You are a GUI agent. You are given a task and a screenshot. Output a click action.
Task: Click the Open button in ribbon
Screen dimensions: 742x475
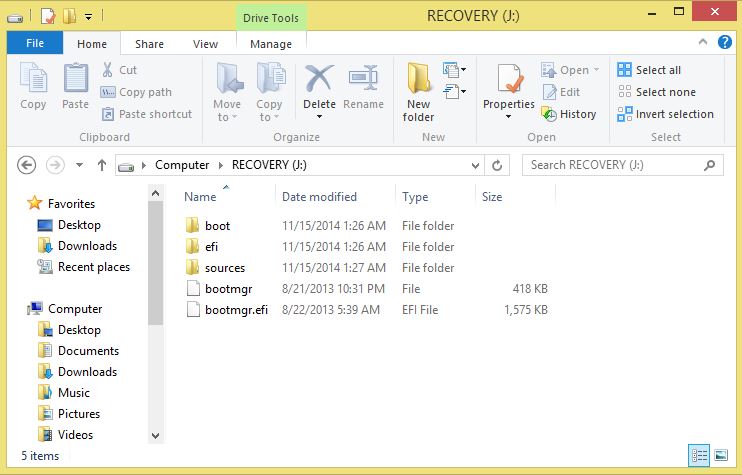tap(570, 70)
